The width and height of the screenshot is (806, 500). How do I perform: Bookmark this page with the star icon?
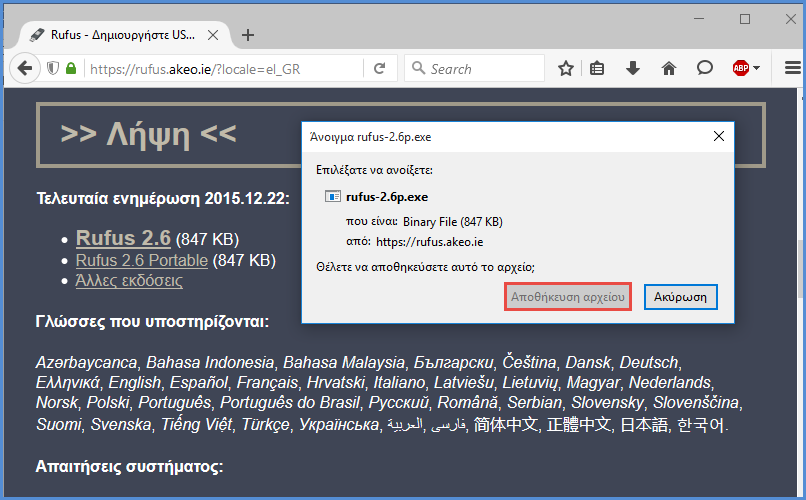click(566, 68)
